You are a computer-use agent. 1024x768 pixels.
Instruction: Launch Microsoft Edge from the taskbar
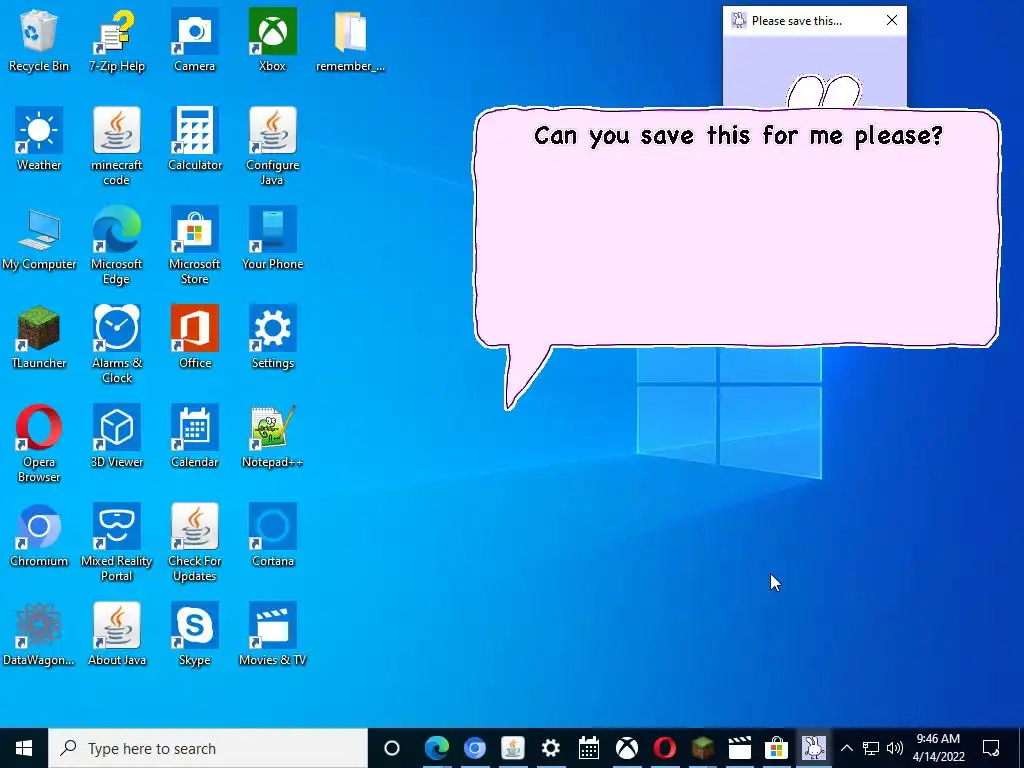437,748
